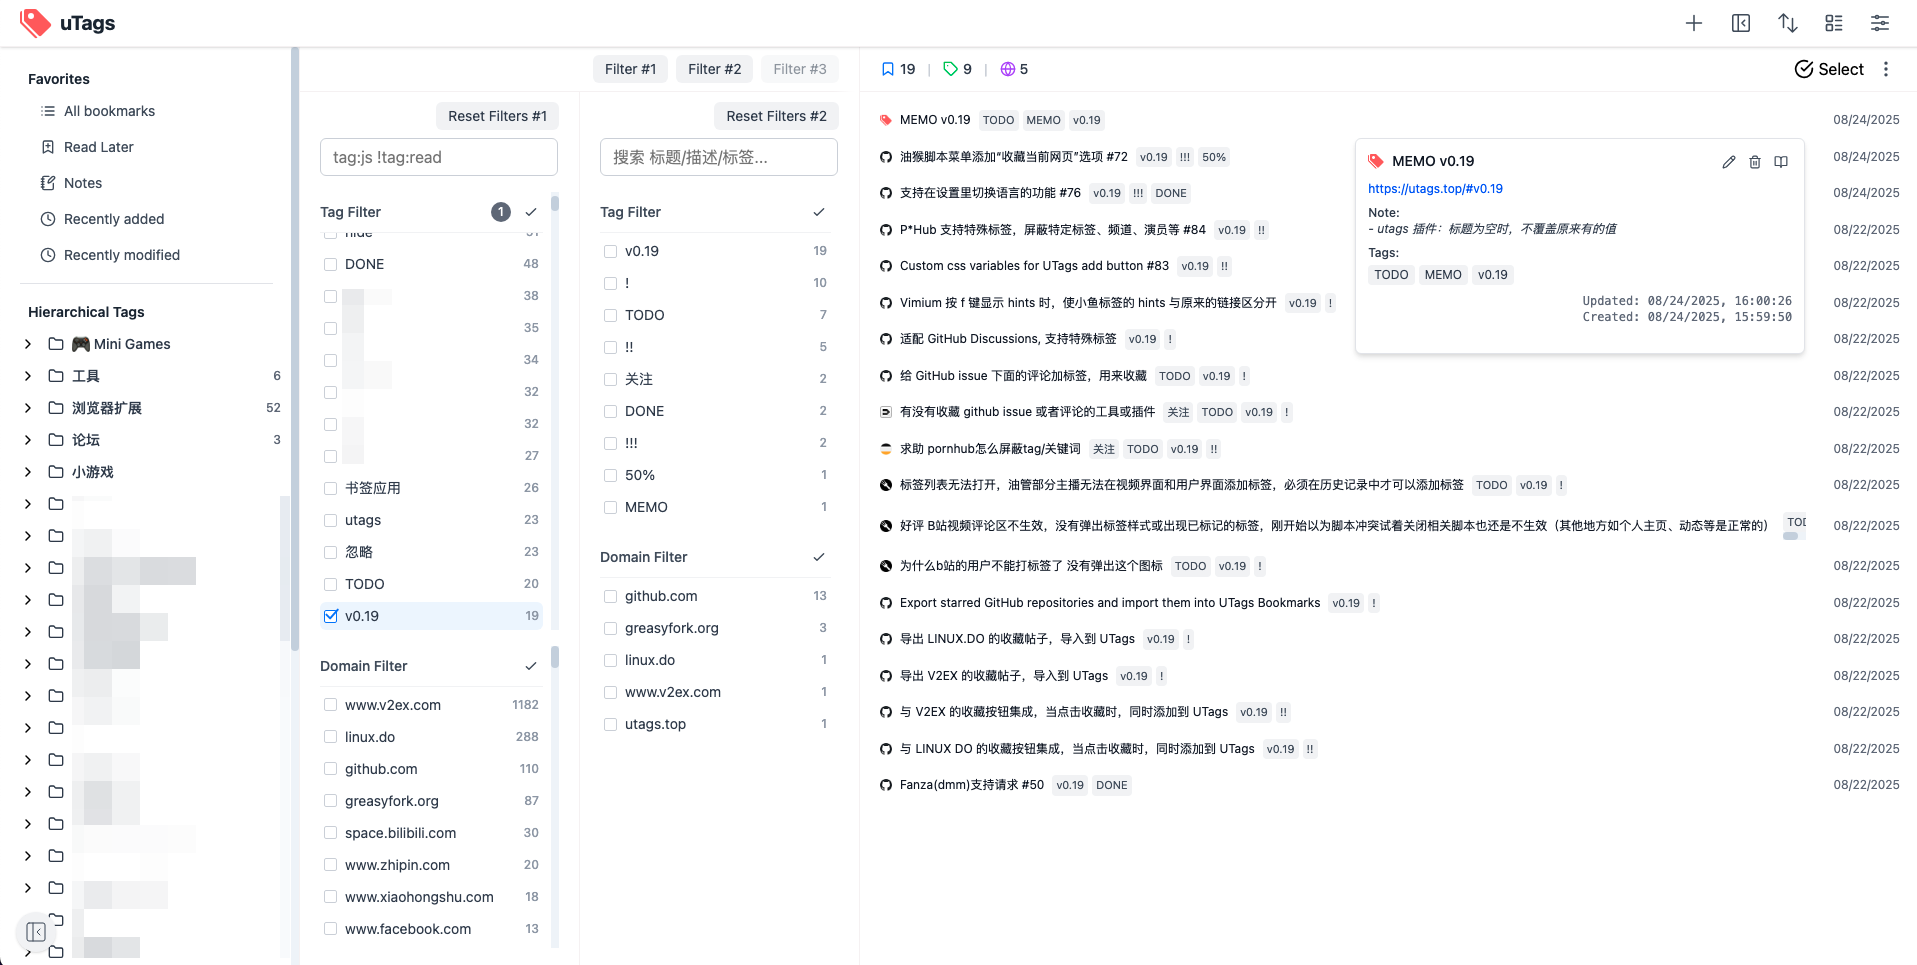Click the Filter #1 search field with tag:js
The width and height of the screenshot is (1917, 965).
[x=439, y=157]
